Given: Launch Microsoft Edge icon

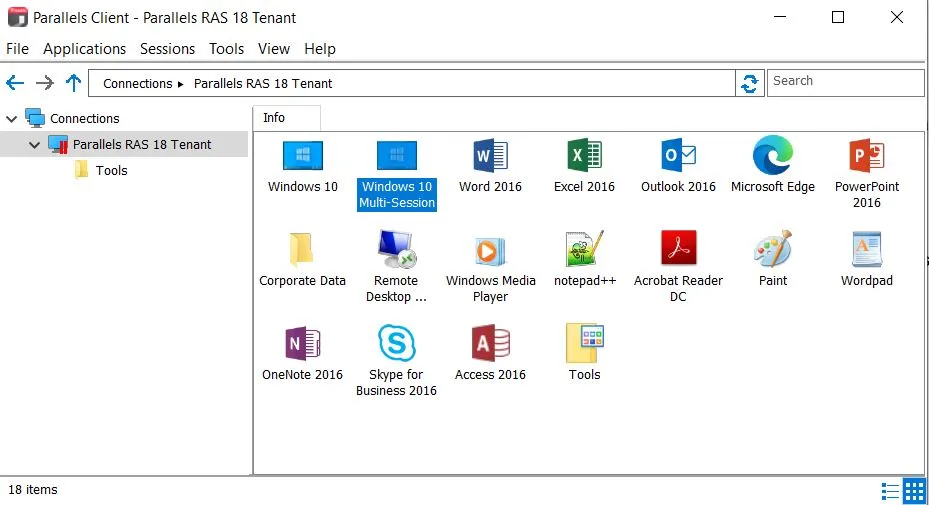Looking at the screenshot, I should (772, 157).
